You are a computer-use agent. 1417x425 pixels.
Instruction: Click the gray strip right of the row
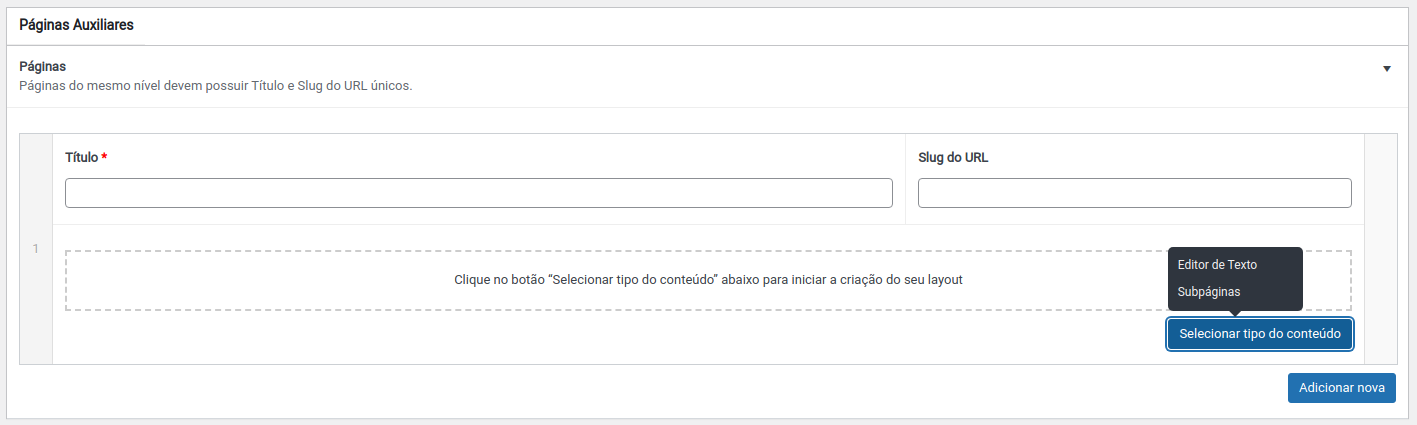[x=1380, y=249]
